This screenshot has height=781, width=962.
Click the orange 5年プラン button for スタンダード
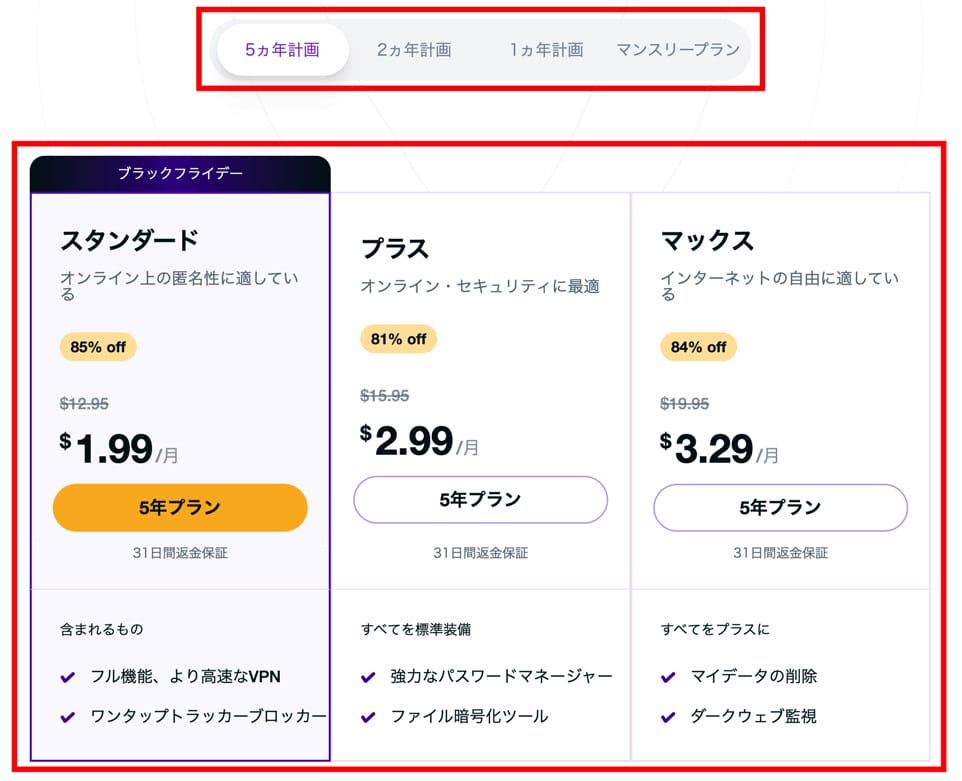point(180,507)
